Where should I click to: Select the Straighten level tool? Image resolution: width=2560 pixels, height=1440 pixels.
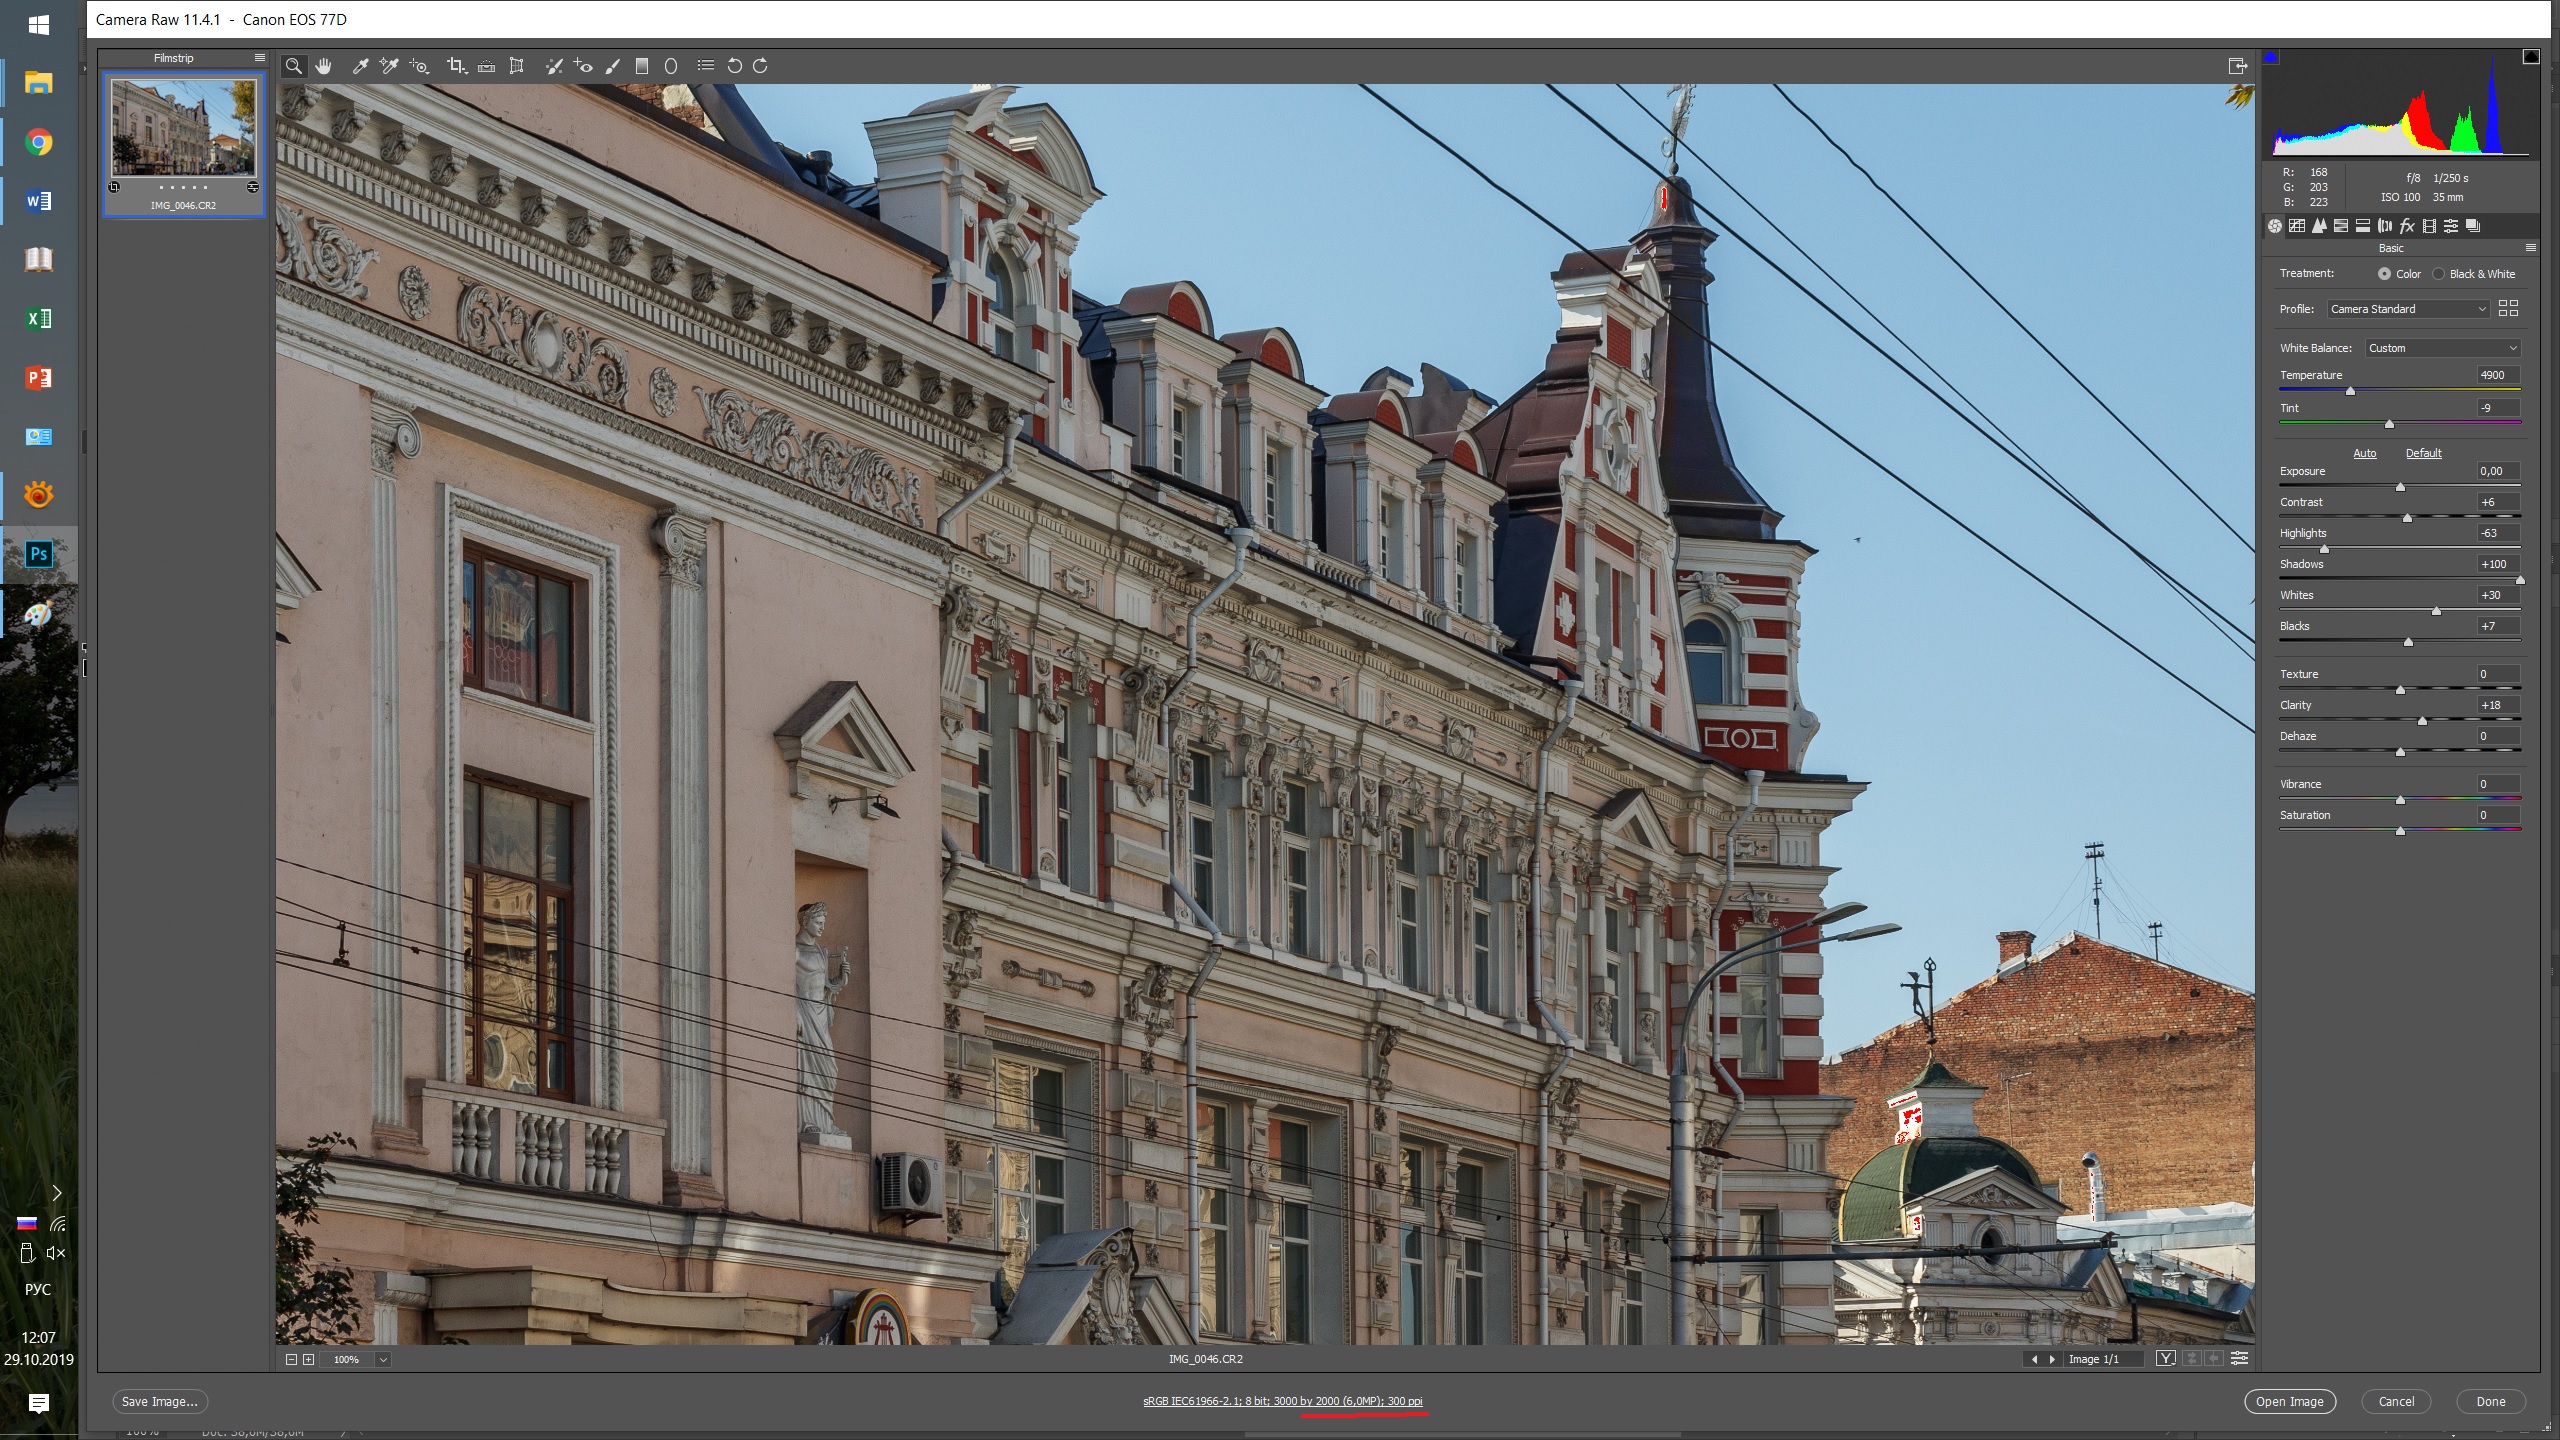(x=486, y=66)
